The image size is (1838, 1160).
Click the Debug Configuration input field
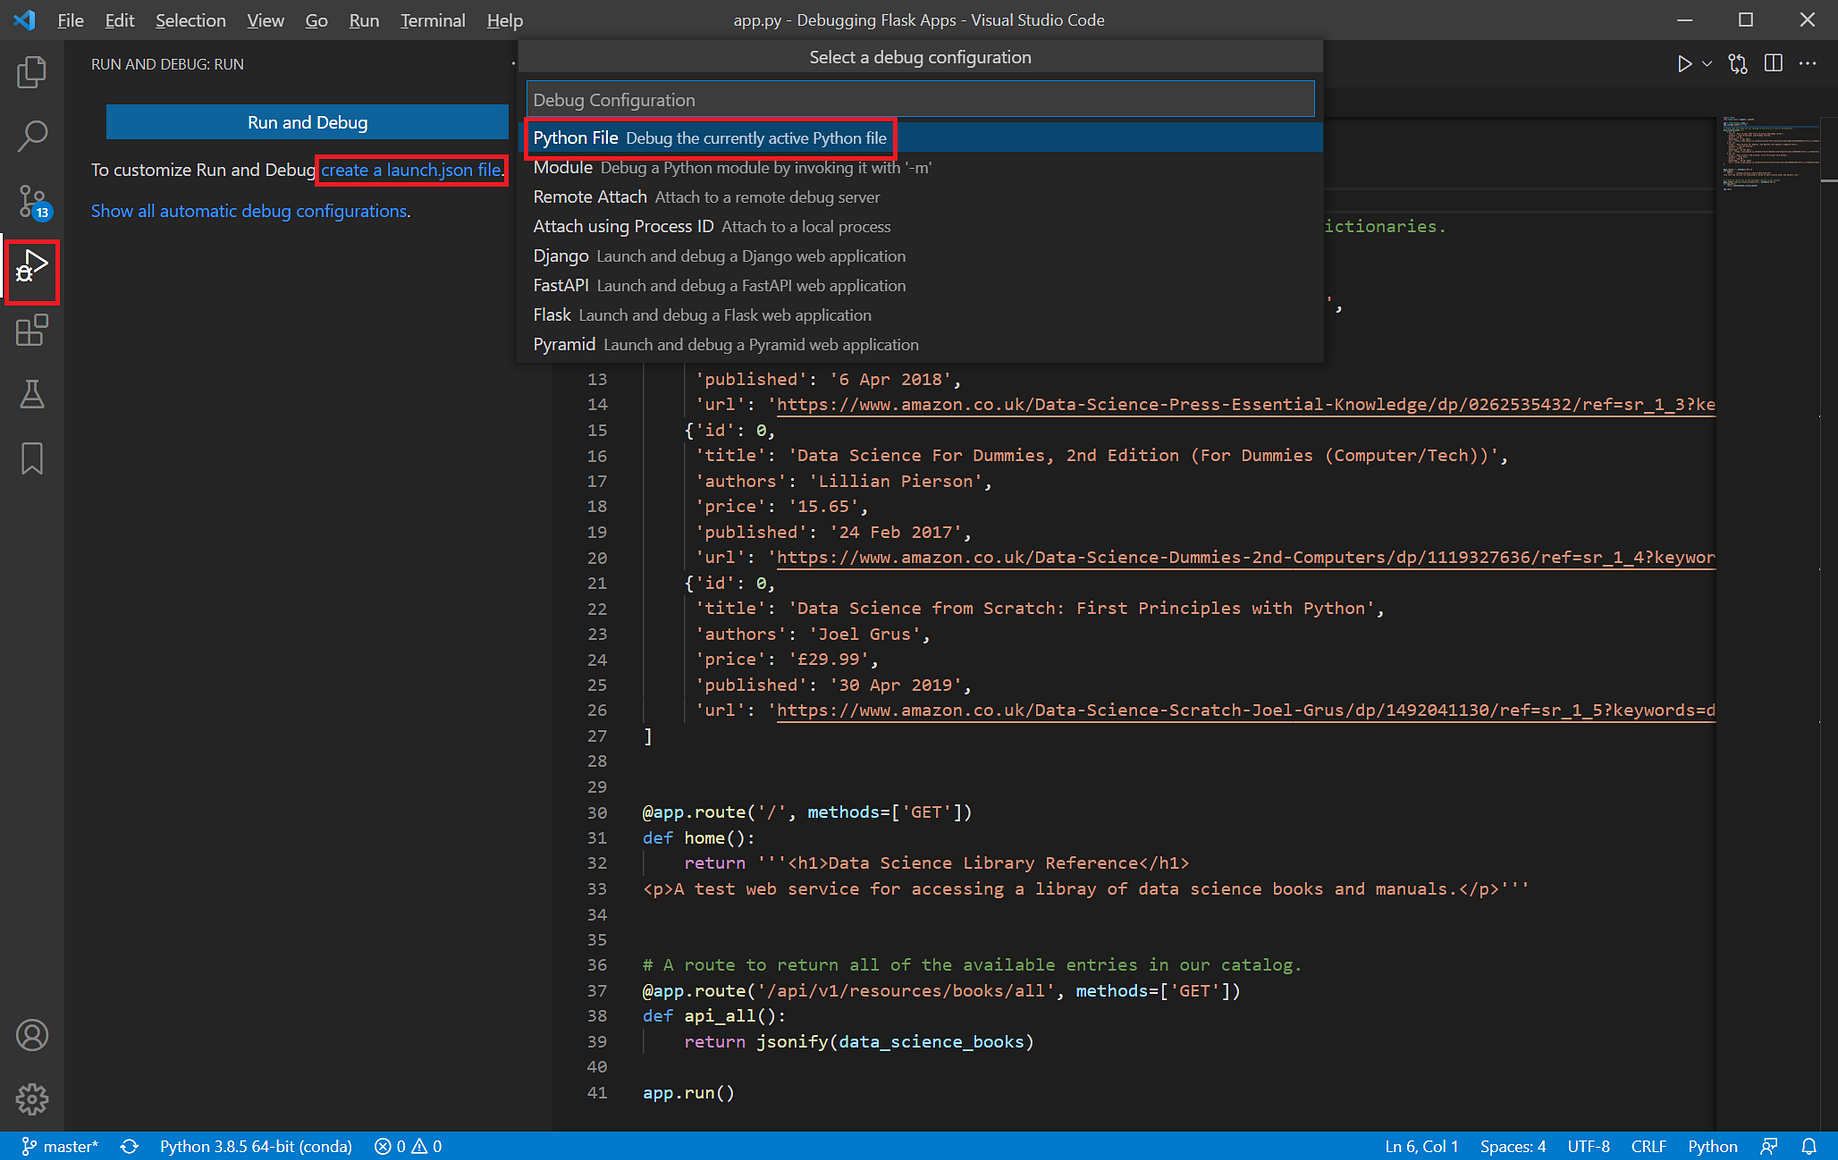point(920,100)
